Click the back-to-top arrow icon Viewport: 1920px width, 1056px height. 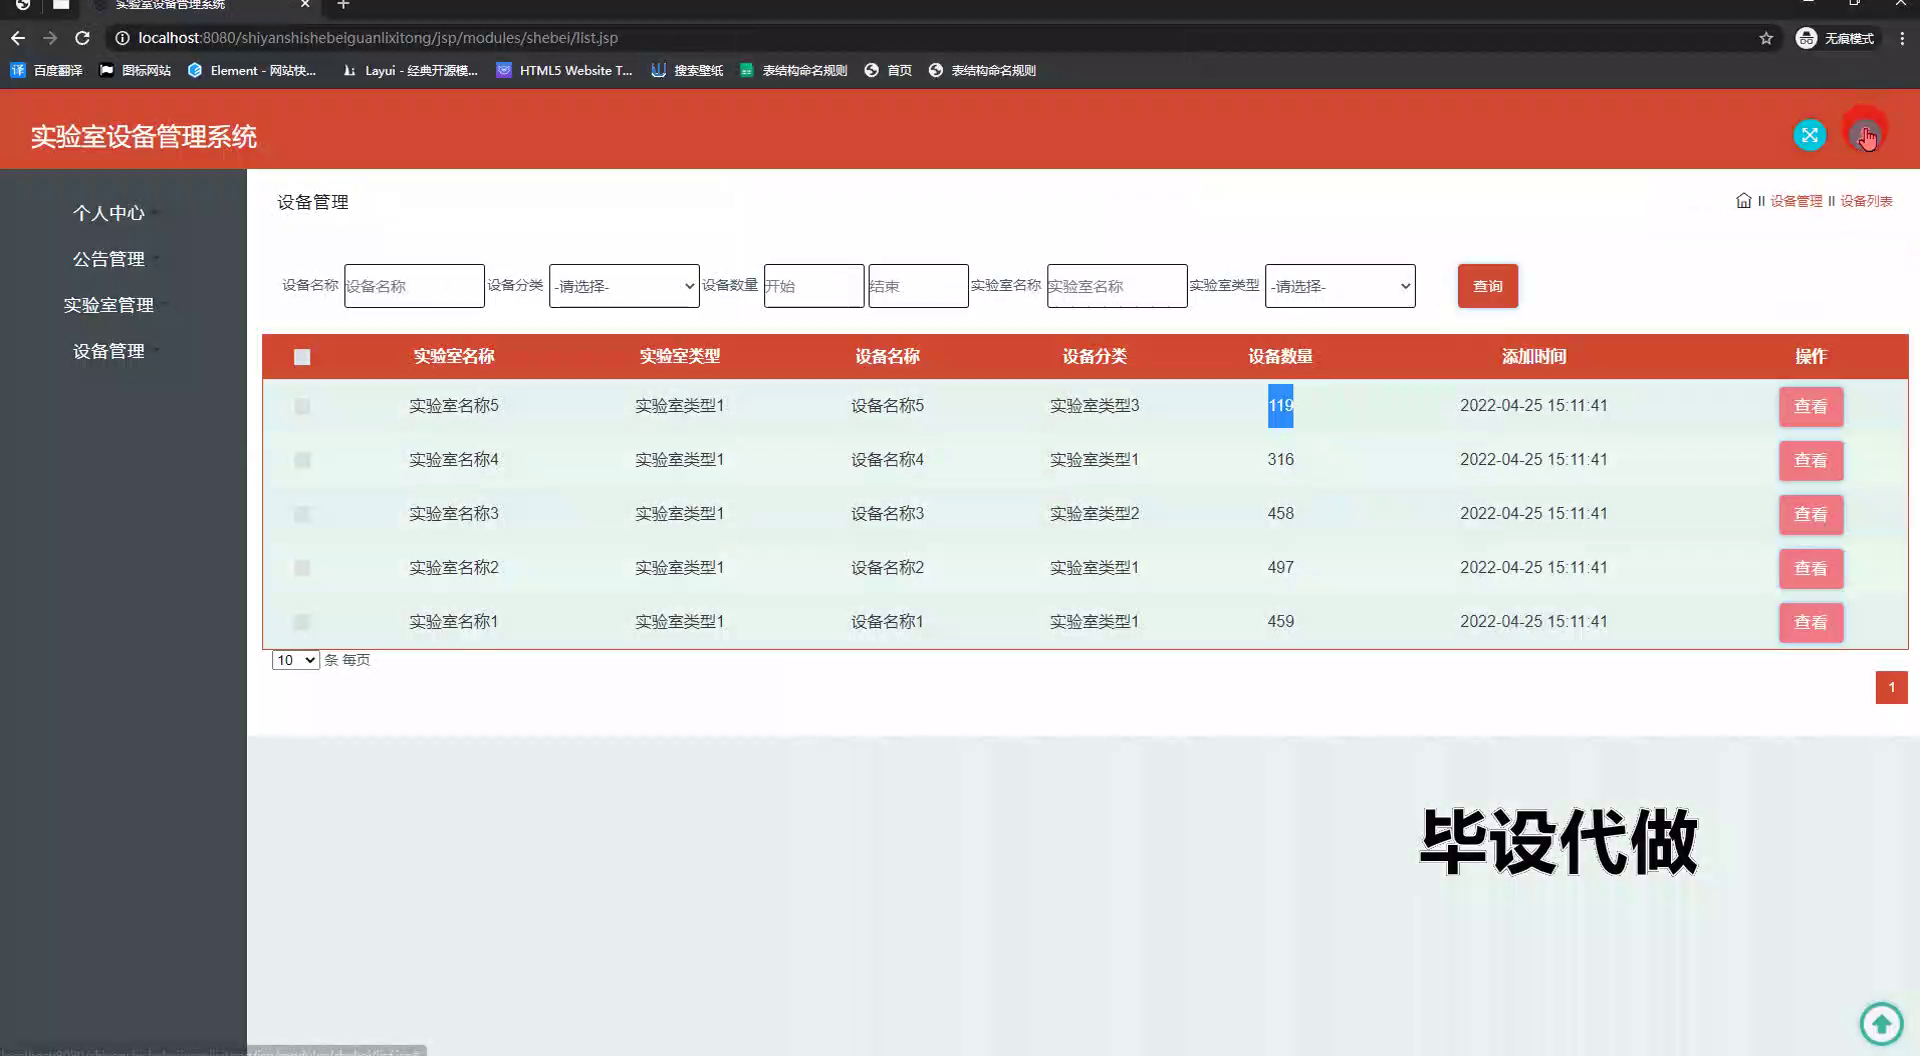(x=1881, y=1023)
